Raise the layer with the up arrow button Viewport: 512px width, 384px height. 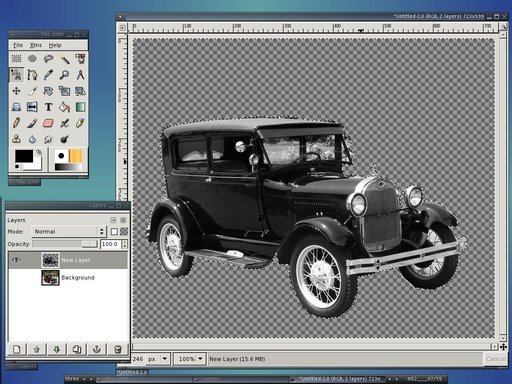(x=37, y=349)
